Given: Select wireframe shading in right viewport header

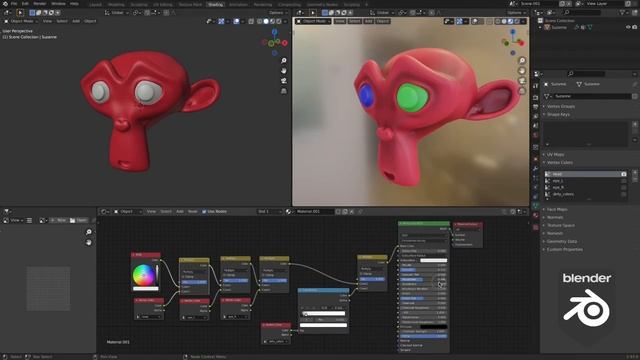Looking at the screenshot, I should [x=498, y=21].
